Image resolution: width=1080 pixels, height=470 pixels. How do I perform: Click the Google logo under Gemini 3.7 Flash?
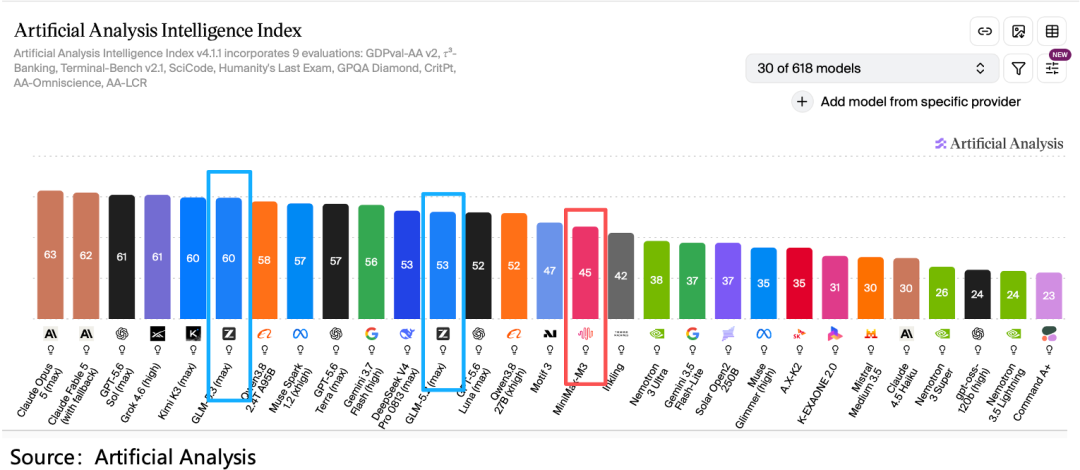(x=371, y=334)
